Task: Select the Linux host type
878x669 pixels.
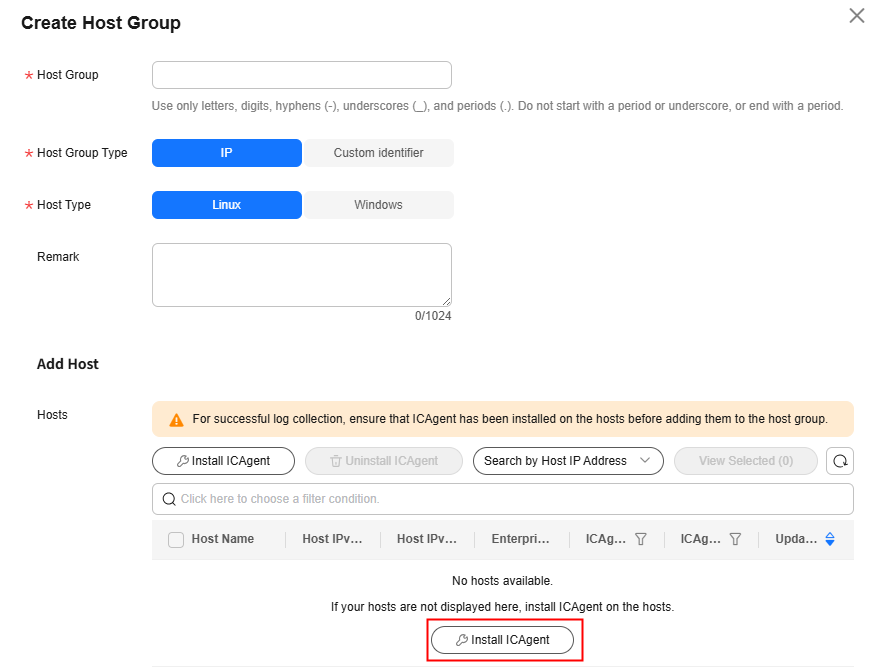Action: [x=227, y=205]
